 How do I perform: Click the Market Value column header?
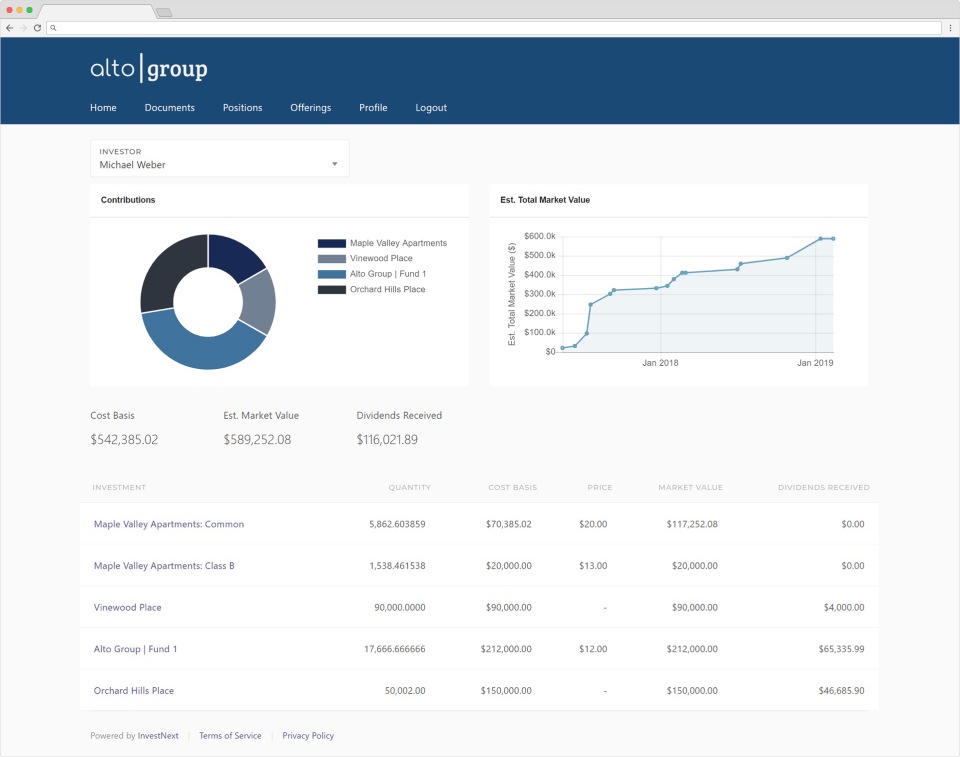[x=691, y=488]
